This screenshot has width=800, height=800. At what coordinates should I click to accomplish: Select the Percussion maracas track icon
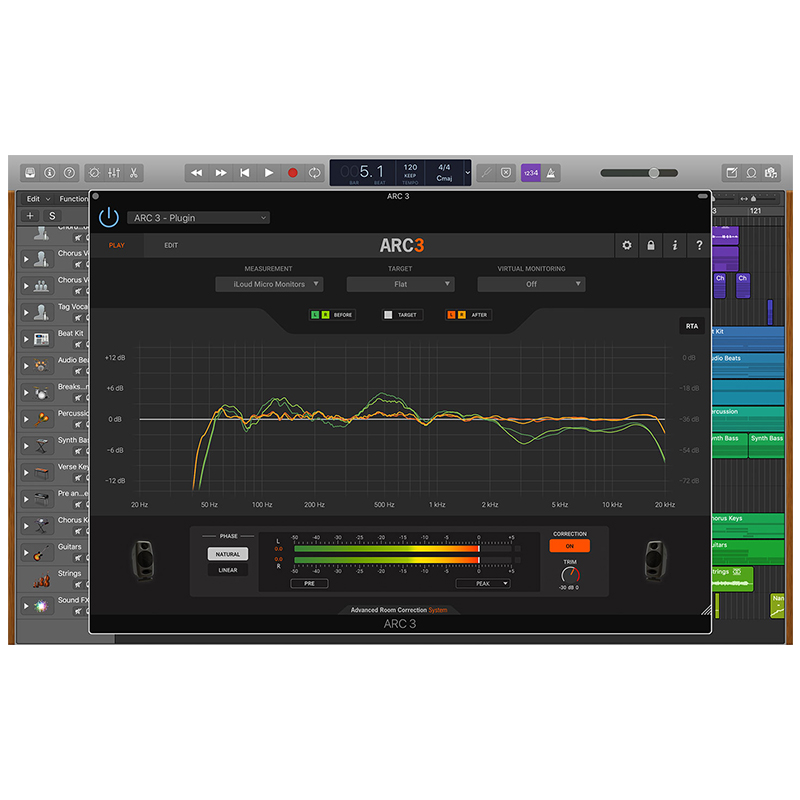coord(41,419)
